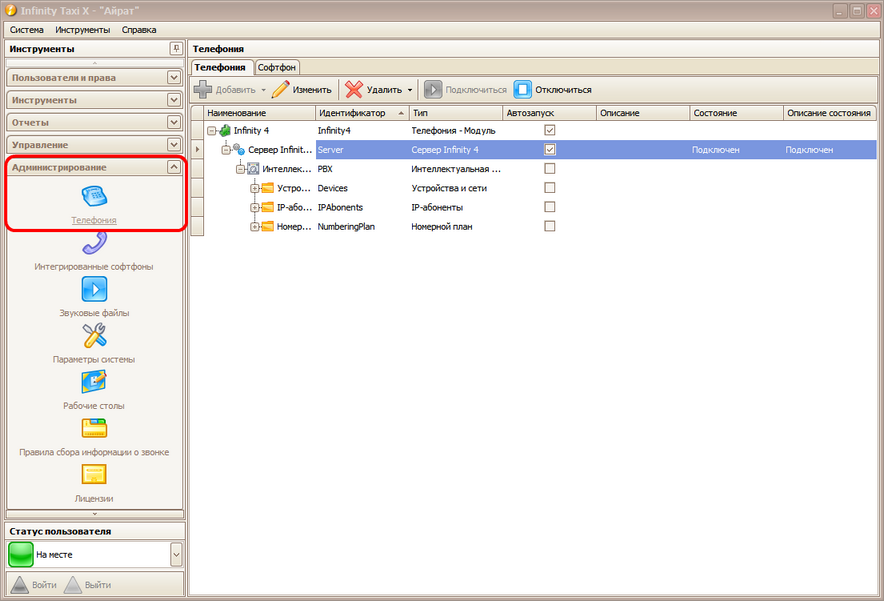The width and height of the screenshot is (884, 601).
Task: Open Лицензии icon
Action: coord(94,475)
